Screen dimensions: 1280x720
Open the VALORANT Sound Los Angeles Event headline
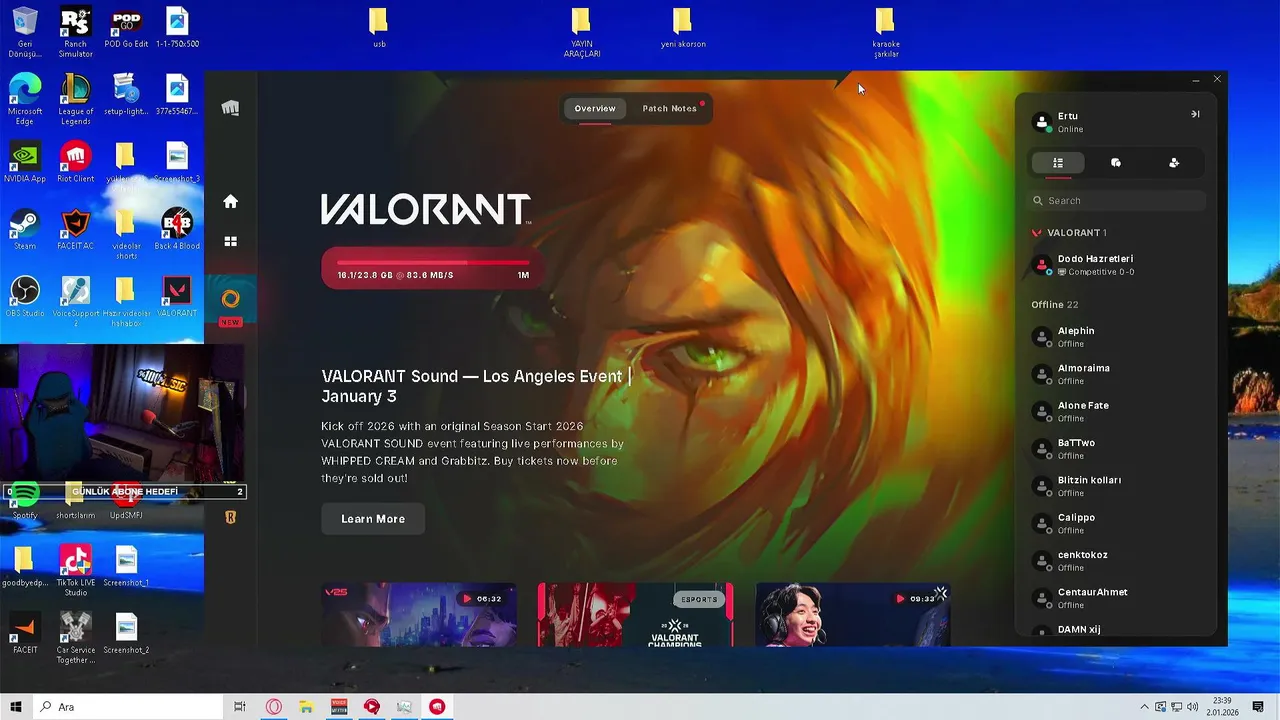pyautogui.click(x=476, y=386)
